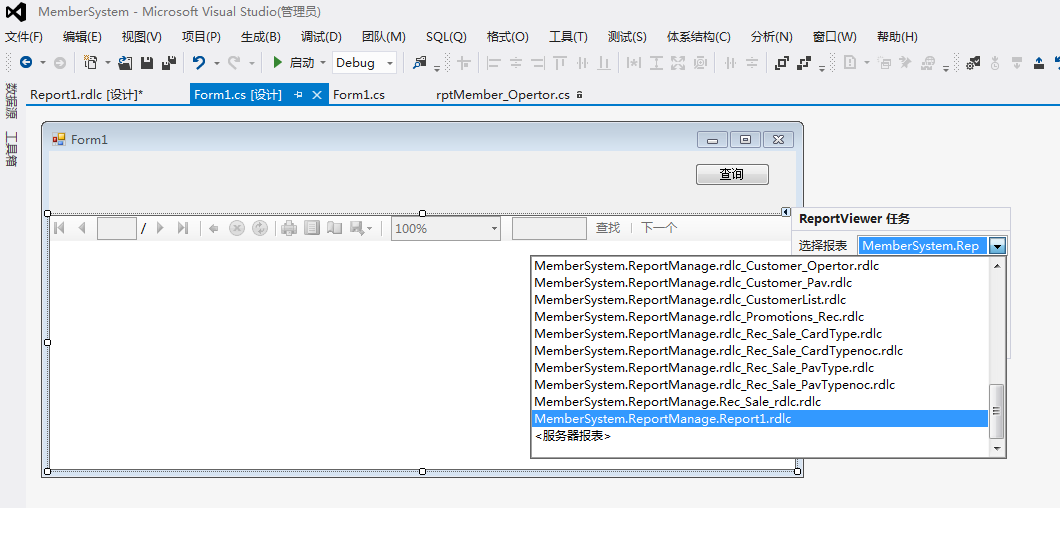Click the report viewer Previous Page arrow
This screenshot has height=540, width=1060.
[x=82, y=228]
